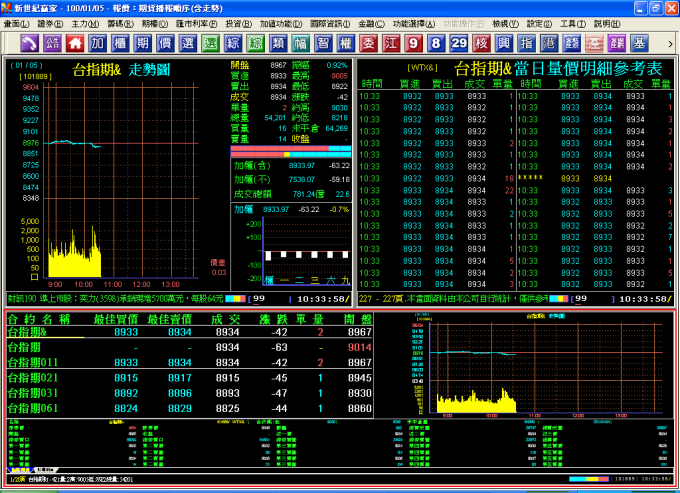This screenshot has height=493, width=680.
Task: Click the 價 toolbar icon
Action: click(165, 43)
